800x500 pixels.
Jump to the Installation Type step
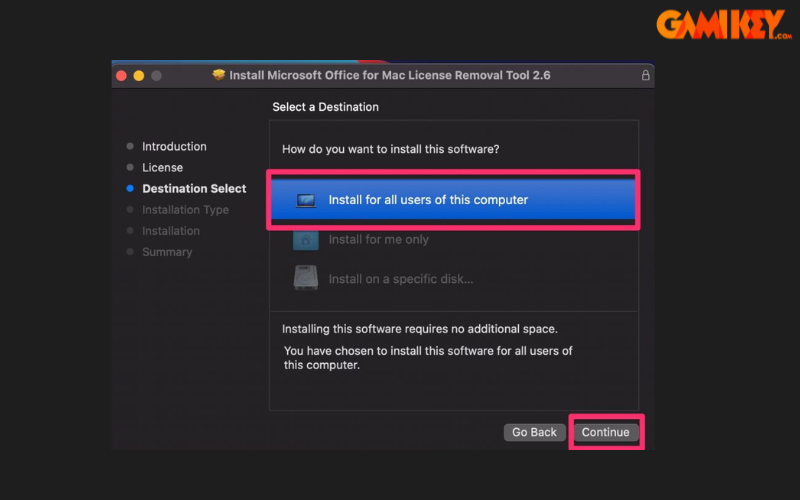pyautogui.click(x=185, y=210)
